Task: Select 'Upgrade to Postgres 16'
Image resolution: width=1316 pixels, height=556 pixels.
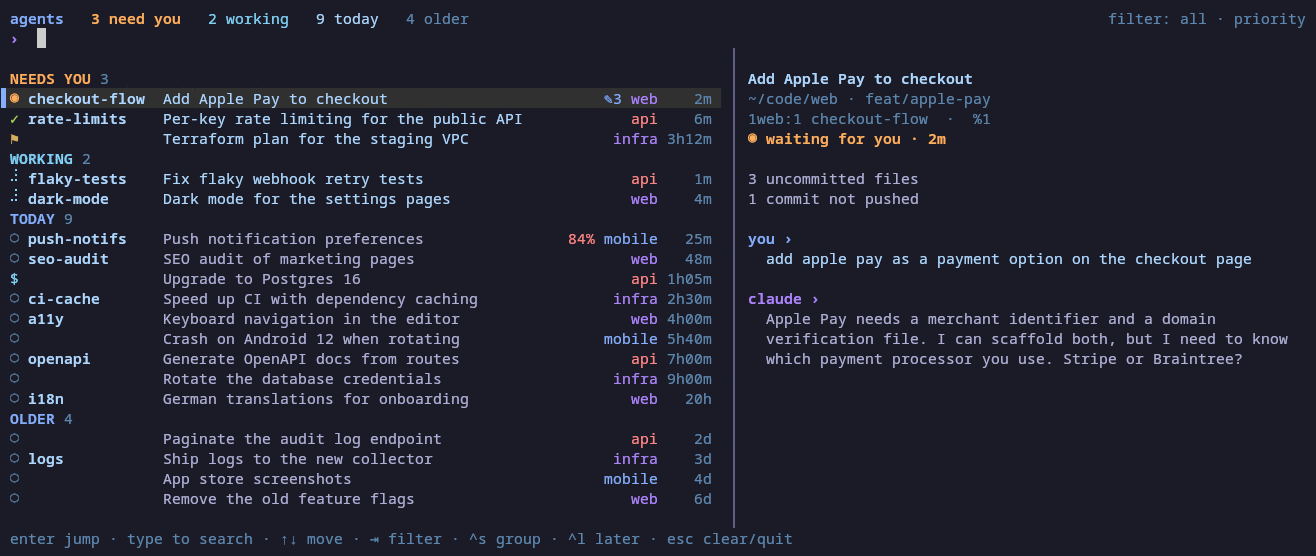Action: tap(262, 279)
